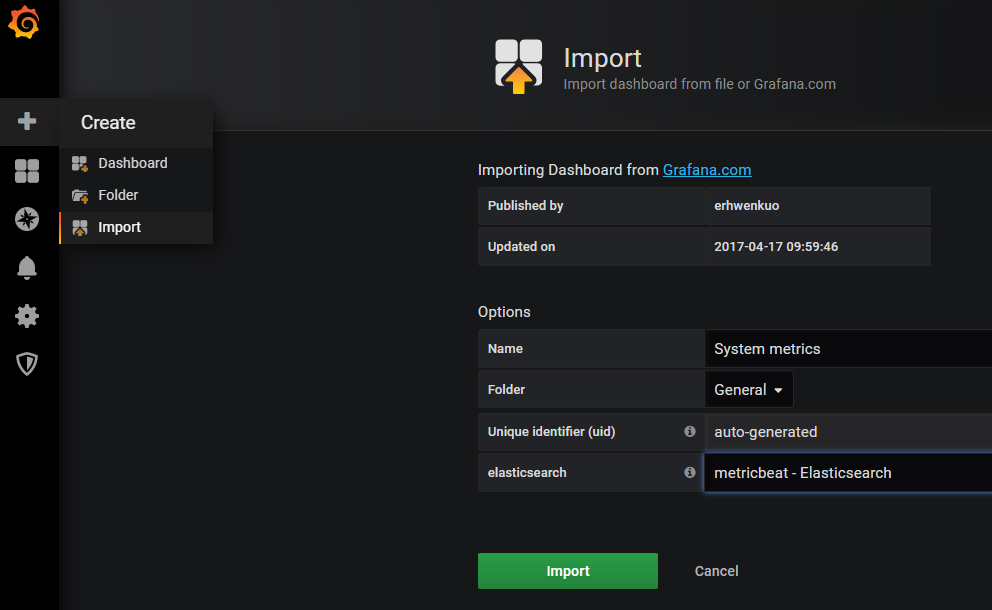Open the Alerting bell icon
This screenshot has height=610, width=992.
27,268
